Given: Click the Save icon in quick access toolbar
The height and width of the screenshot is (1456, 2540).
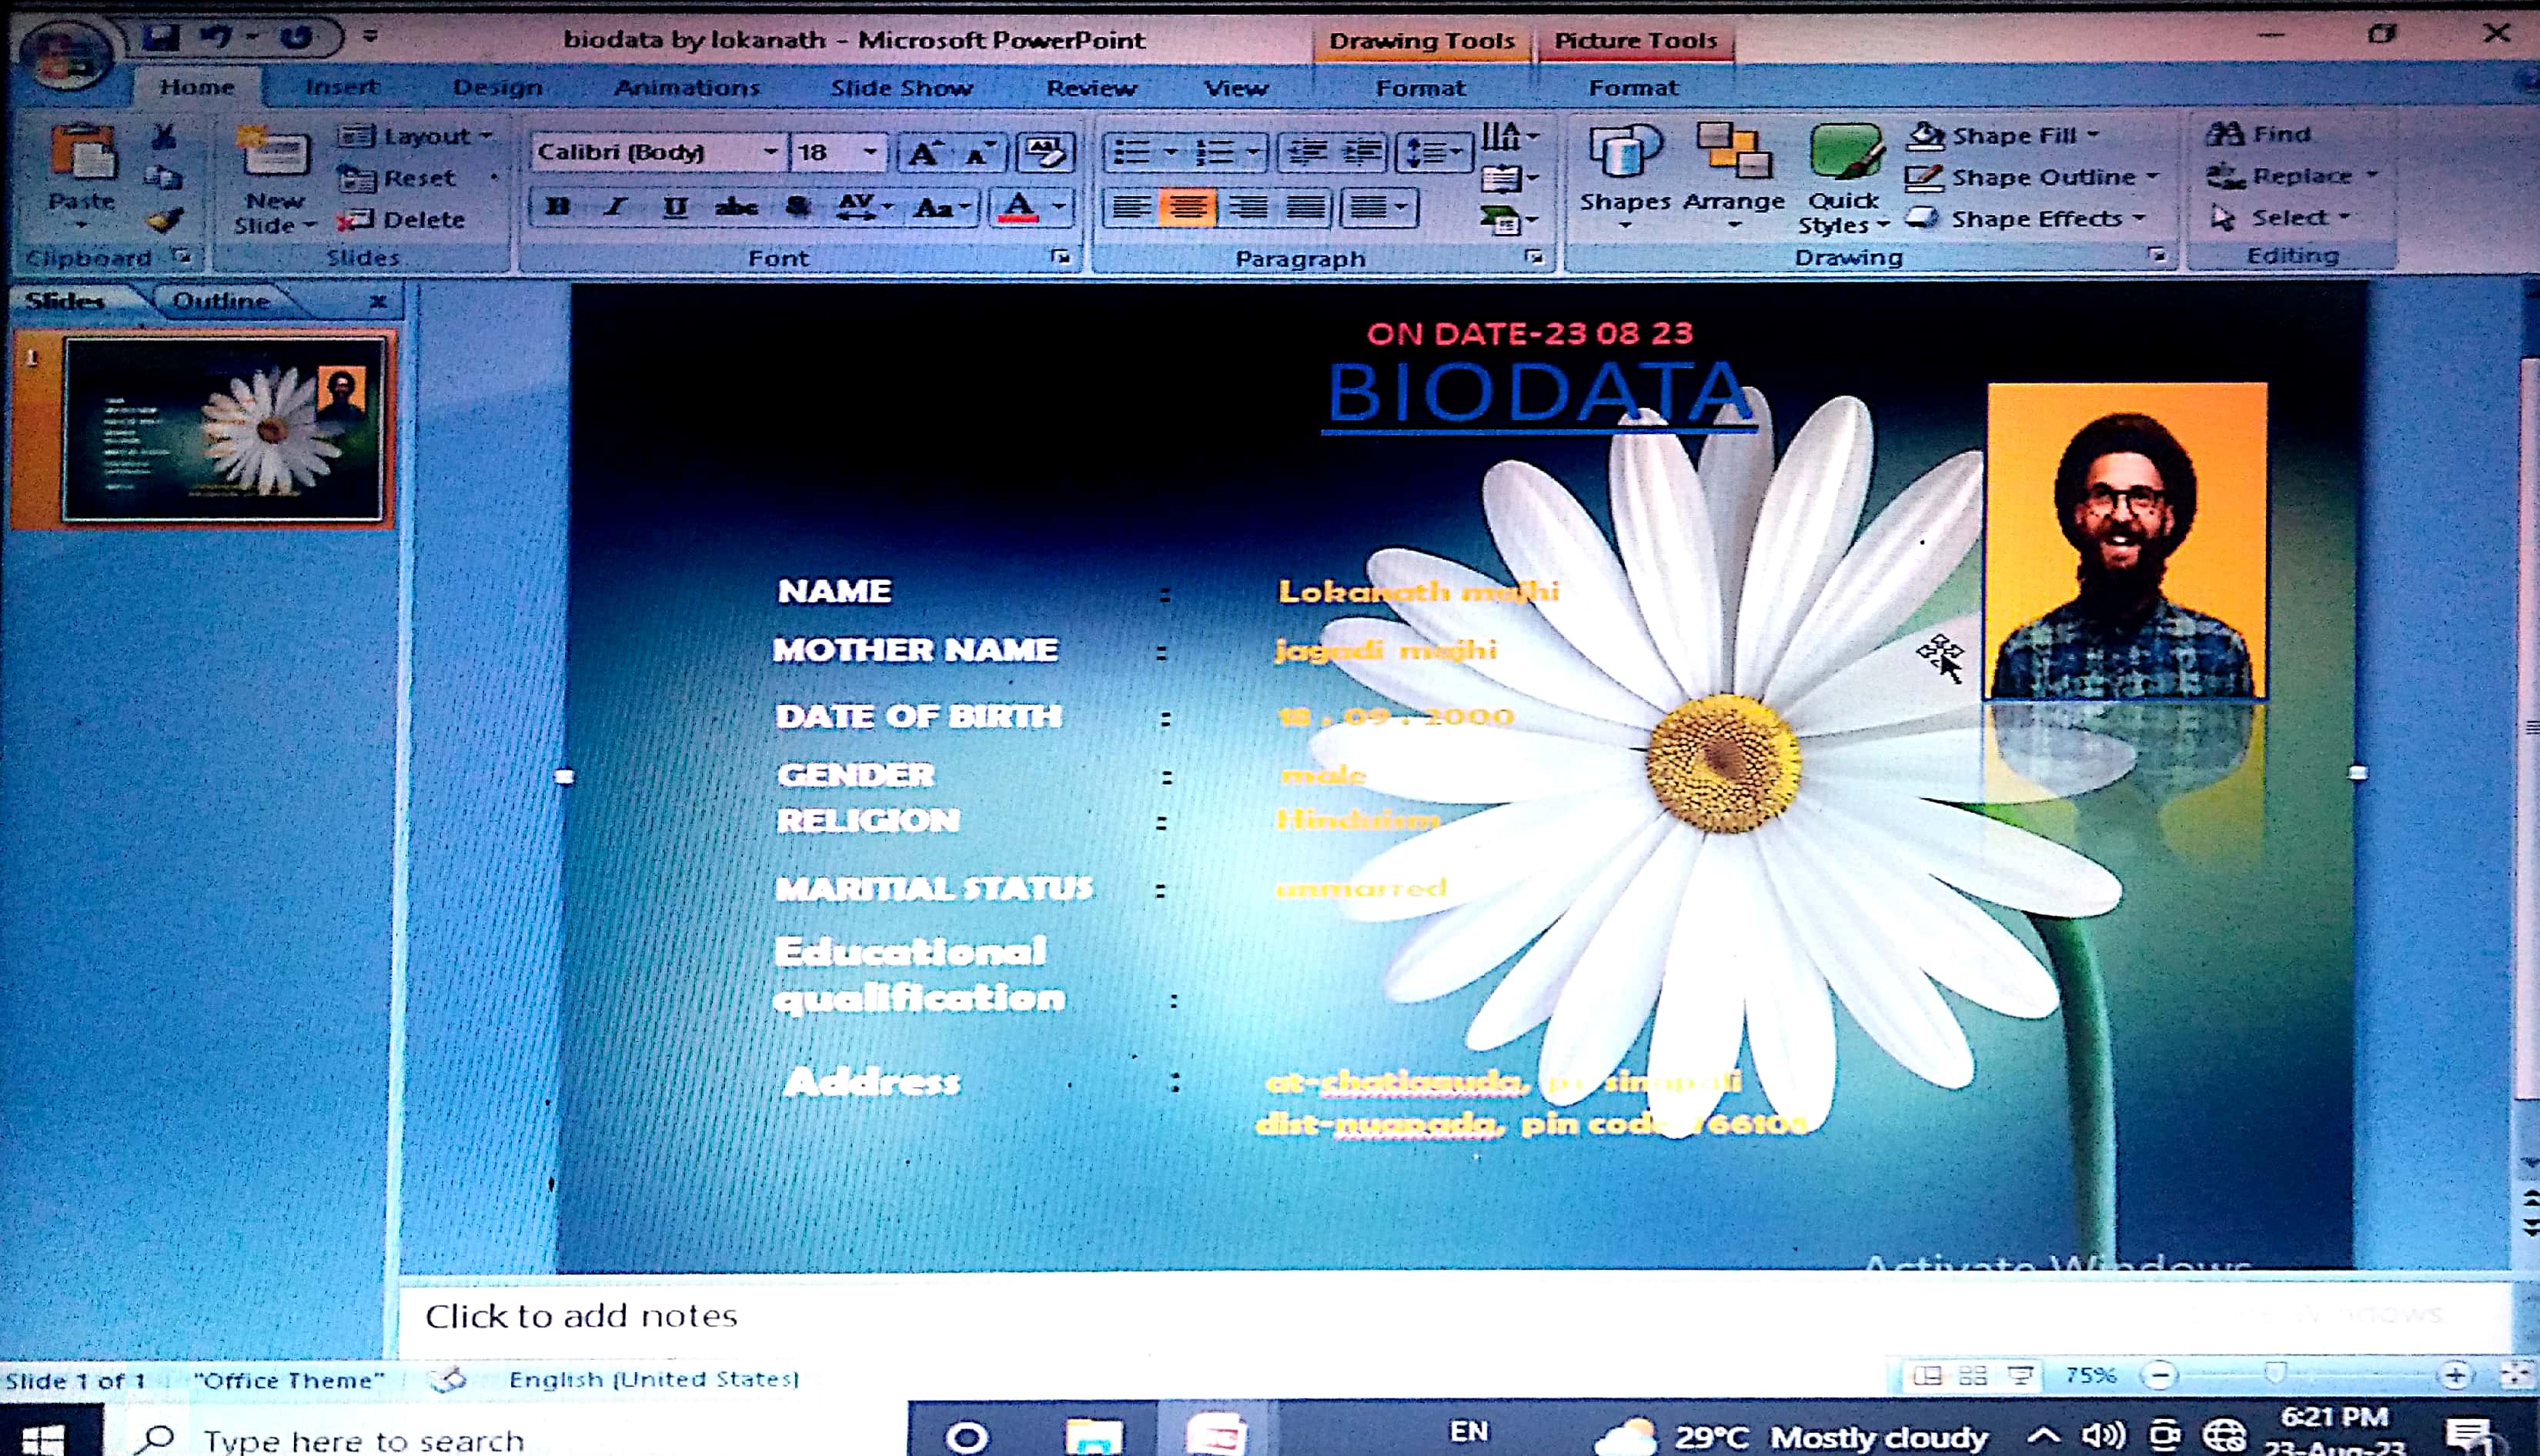Looking at the screenshot, I should (160, 39).
